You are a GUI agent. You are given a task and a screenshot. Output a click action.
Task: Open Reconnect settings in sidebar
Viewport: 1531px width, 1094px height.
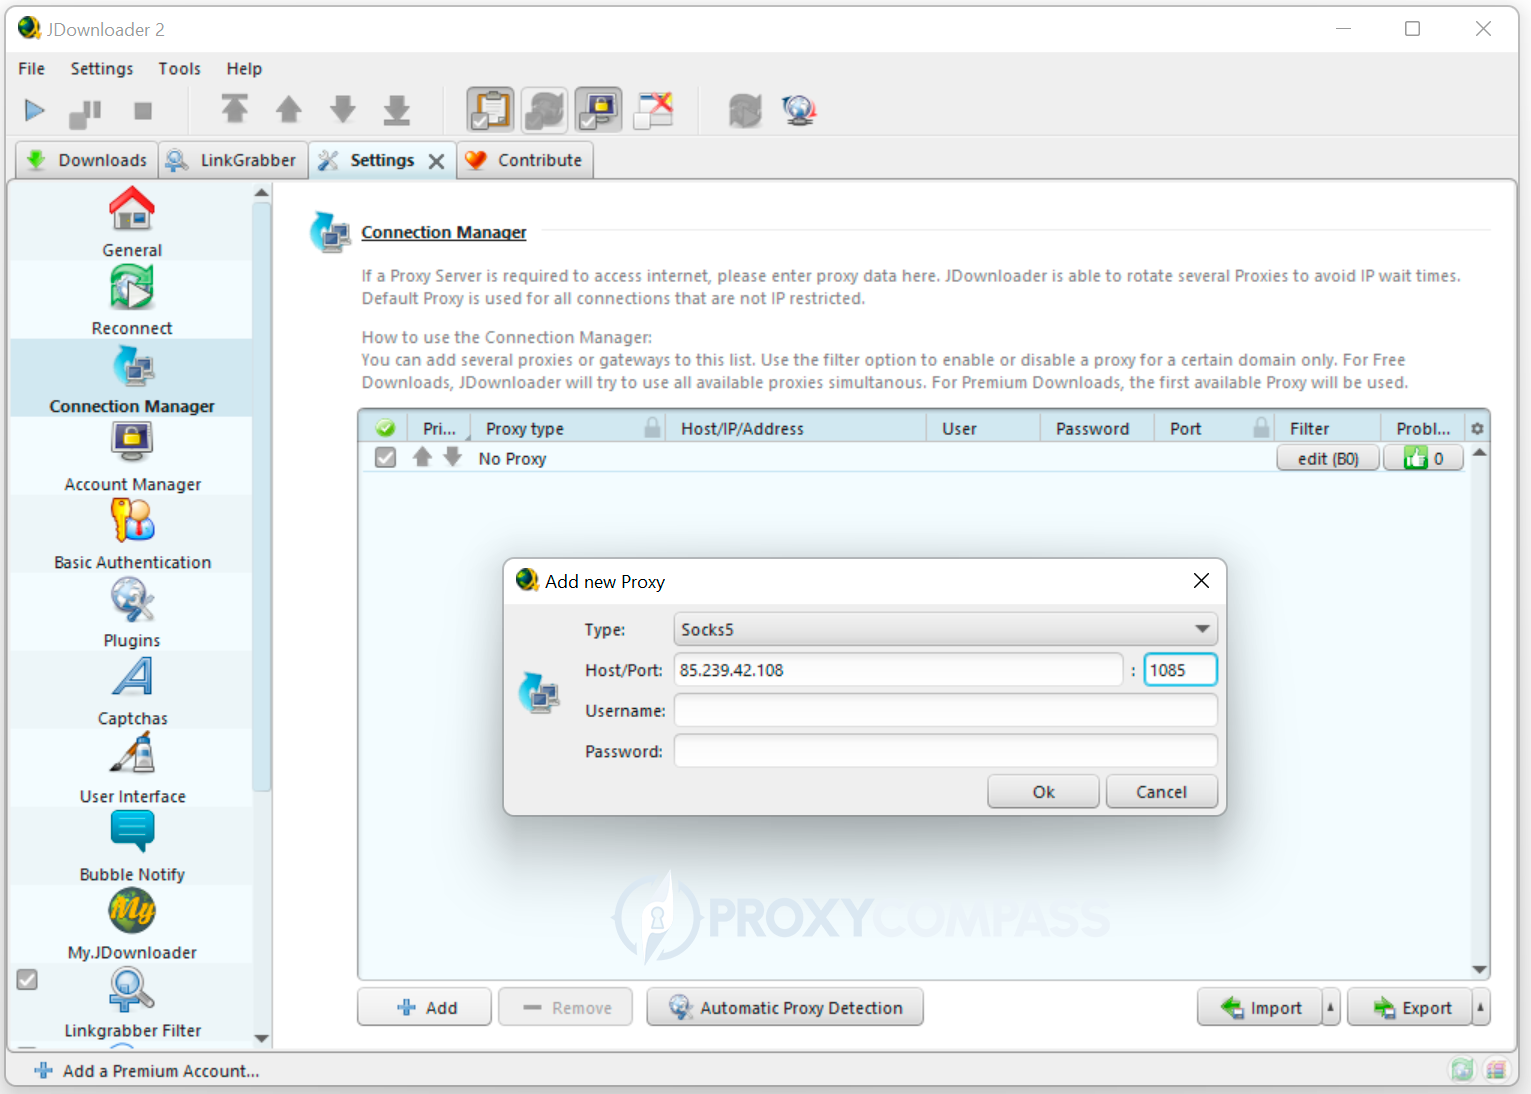132,301
